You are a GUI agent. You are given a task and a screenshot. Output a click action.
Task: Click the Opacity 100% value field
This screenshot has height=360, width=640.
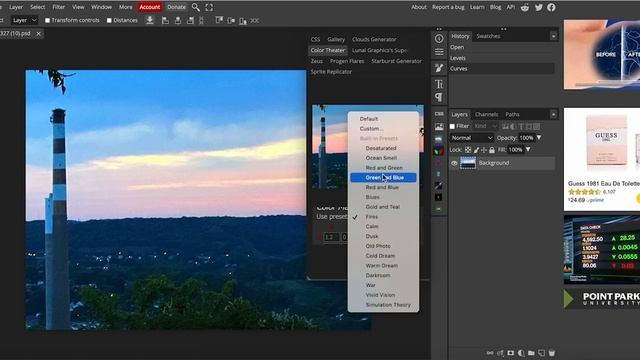pos(527,138)
